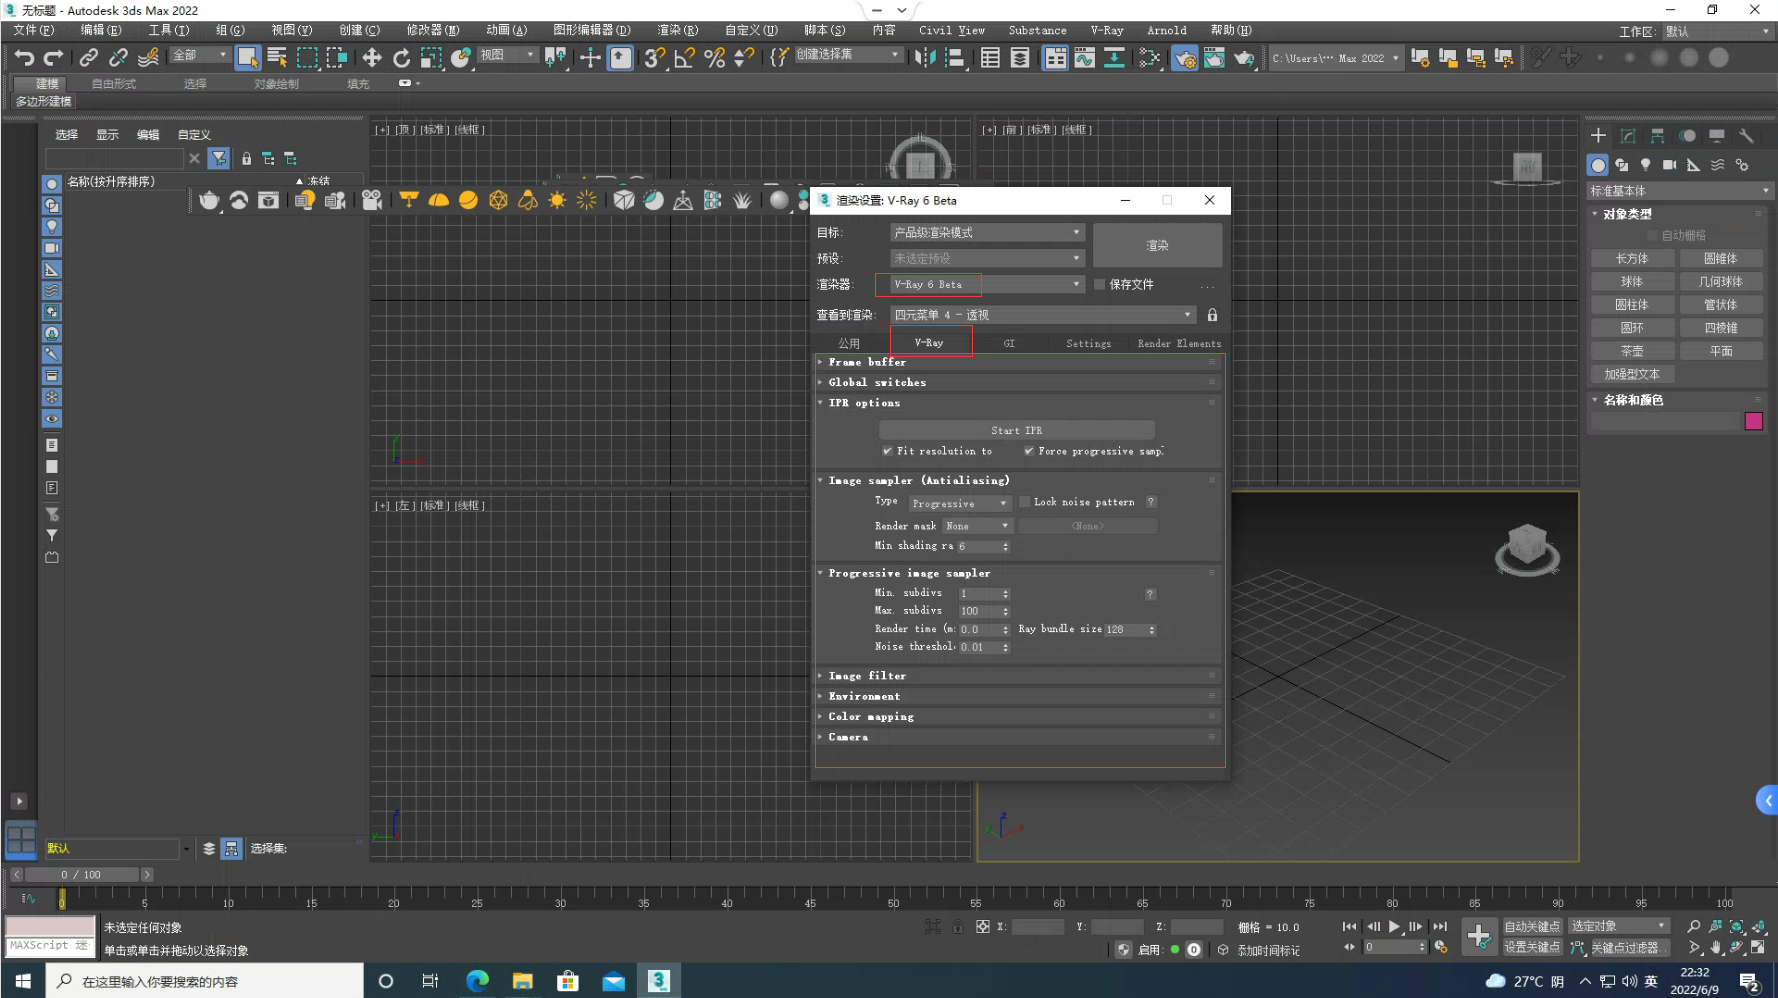The width and height of the screenshot is (1778, 998).
Task: Open the Arnold menu
Action: [1167, 30]
